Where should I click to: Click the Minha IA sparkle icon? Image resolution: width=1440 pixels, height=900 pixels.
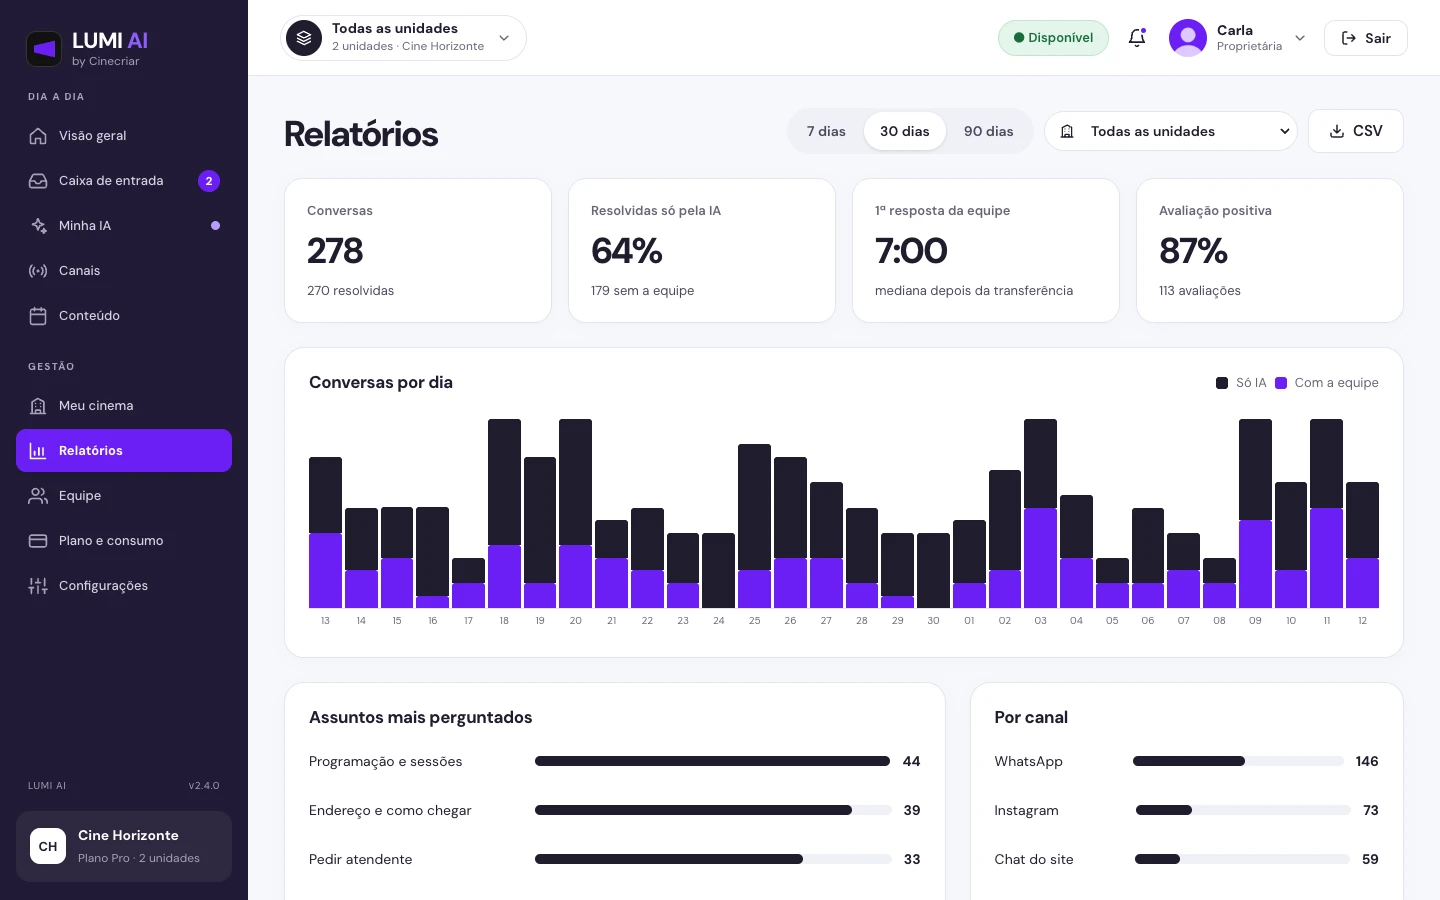coord(38,226)
